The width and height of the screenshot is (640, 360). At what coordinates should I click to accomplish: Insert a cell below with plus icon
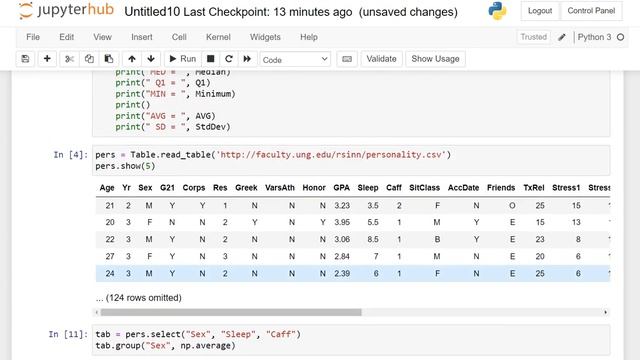(47, 59)
